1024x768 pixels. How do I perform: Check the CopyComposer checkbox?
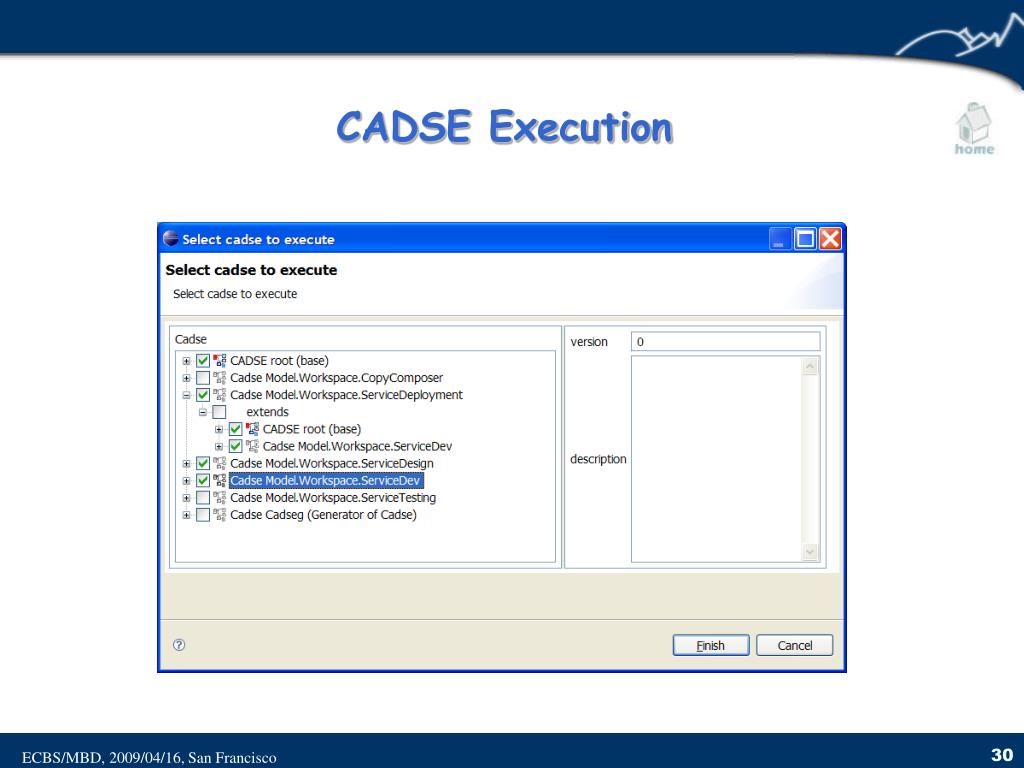click(x=203, y=377)
